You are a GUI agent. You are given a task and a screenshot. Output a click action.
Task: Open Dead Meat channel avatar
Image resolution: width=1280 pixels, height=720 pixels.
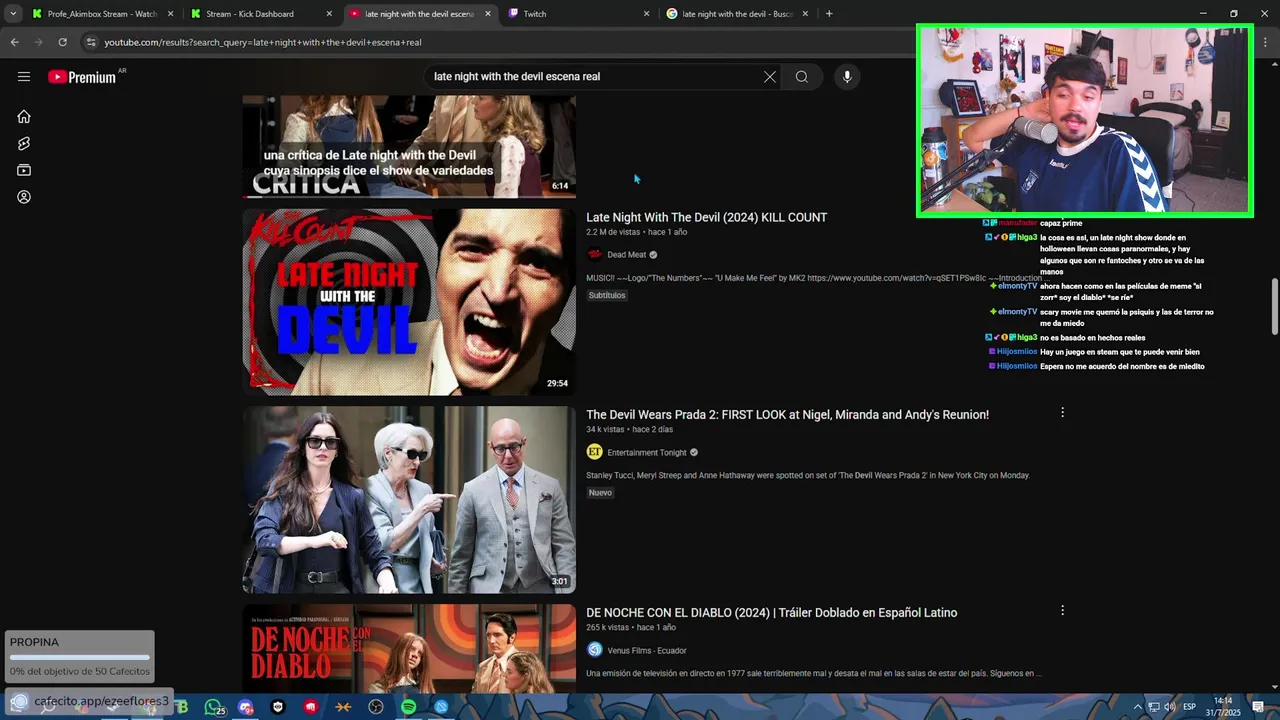coord(594,254)
